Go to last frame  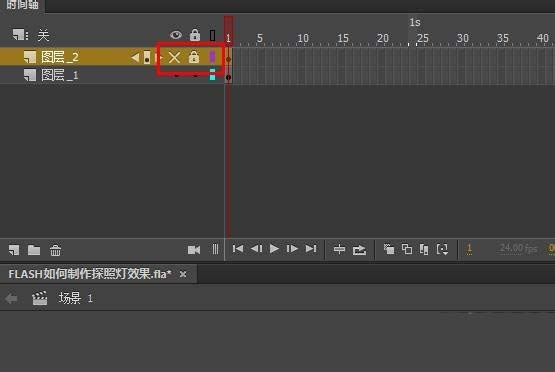pos(311,249)
